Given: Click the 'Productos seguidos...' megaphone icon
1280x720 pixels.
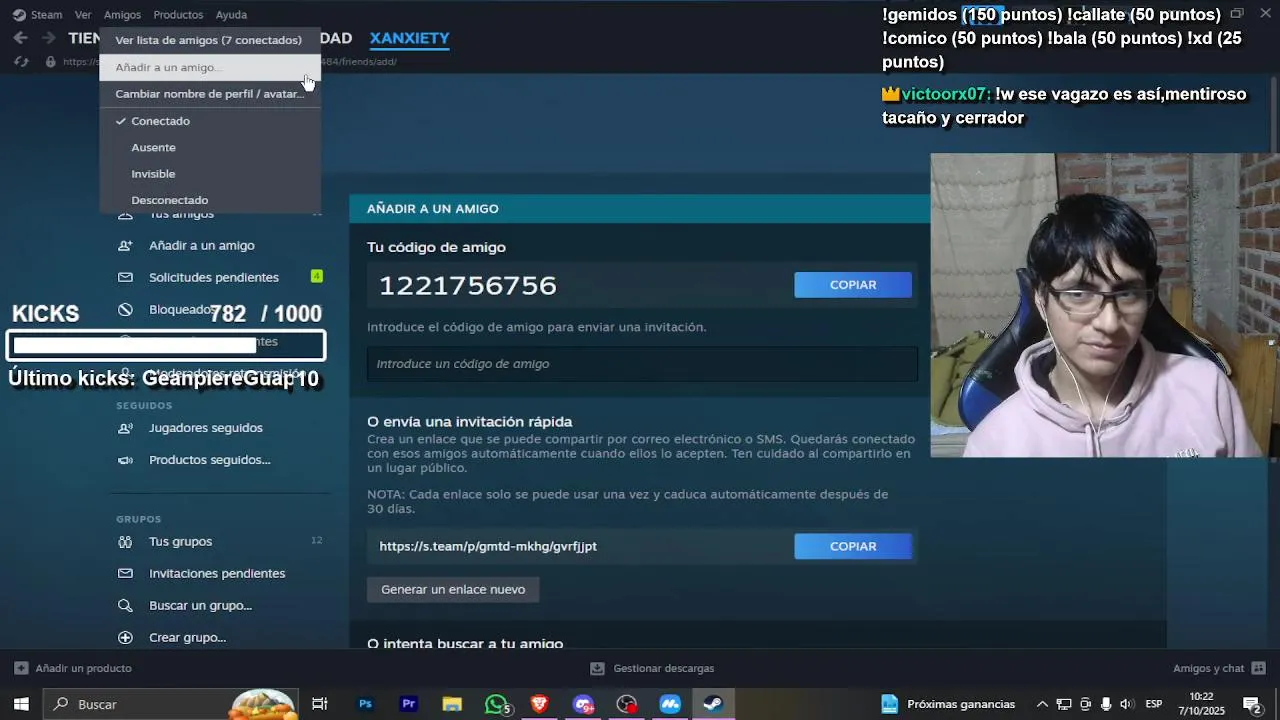Looking at the screenshot, I should tap(125, 460).
